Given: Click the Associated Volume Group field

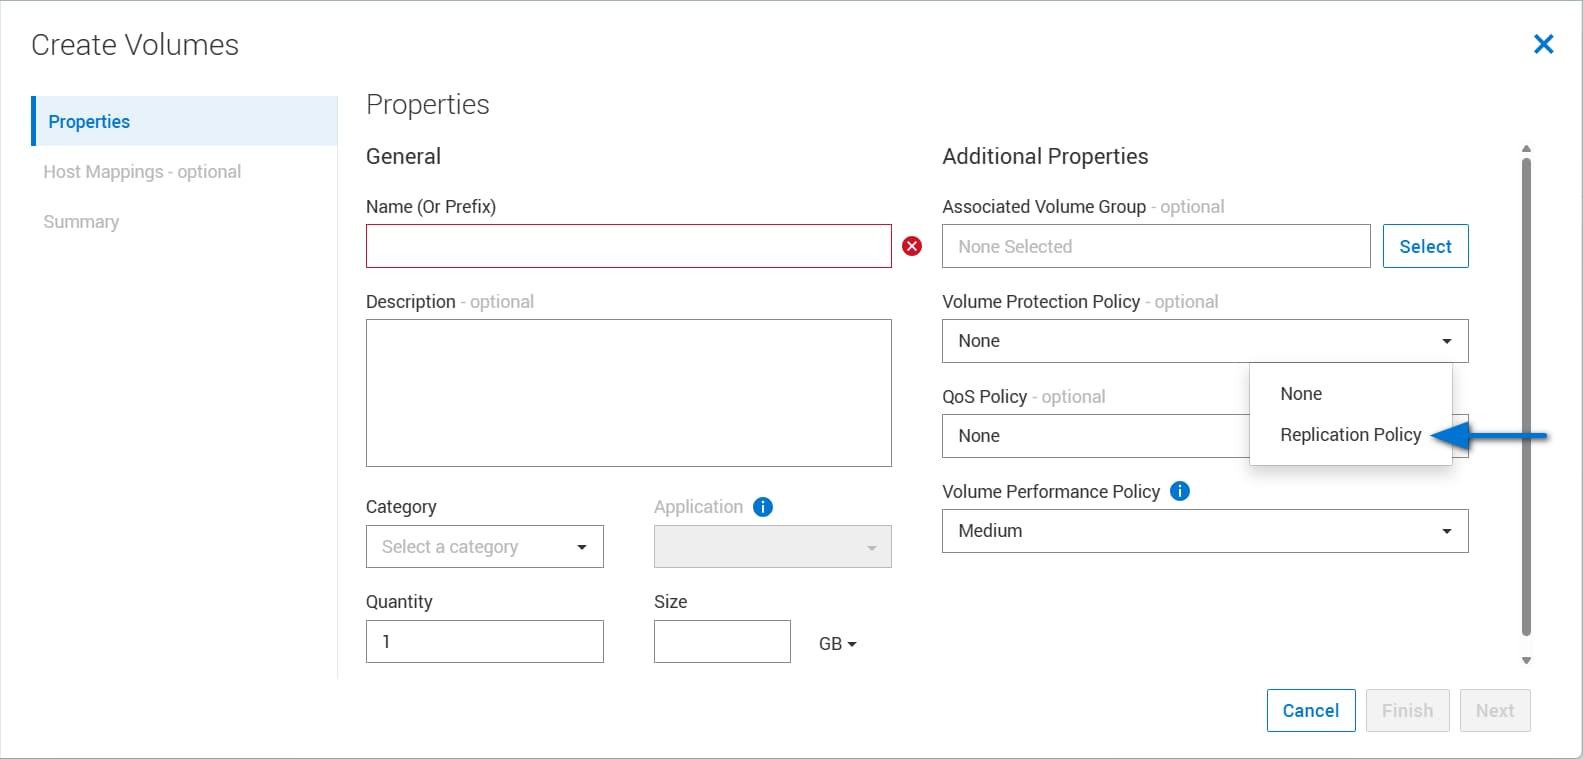Looking at the screenshot, I should pyautogui.click(x=1156, y=246).
